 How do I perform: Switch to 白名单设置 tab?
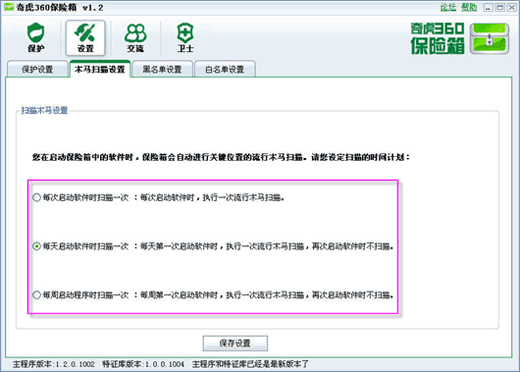click(x=225, y=69)
